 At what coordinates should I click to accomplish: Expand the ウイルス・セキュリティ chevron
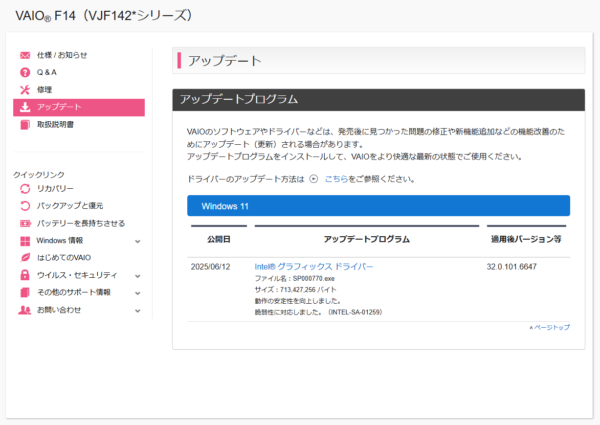[x=138, y=276]
